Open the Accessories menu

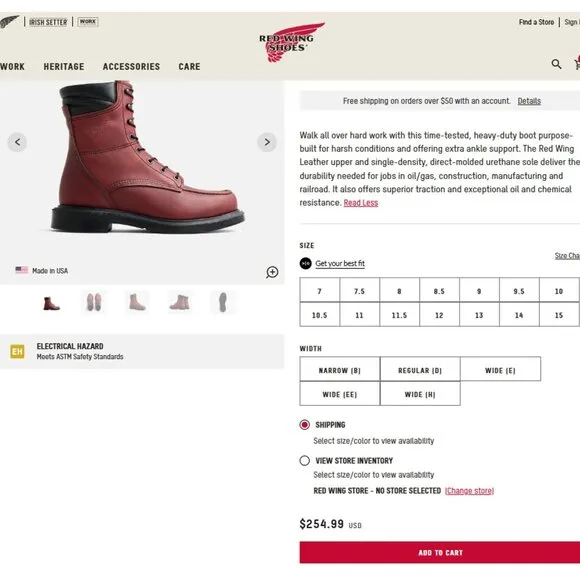point(131,67)
